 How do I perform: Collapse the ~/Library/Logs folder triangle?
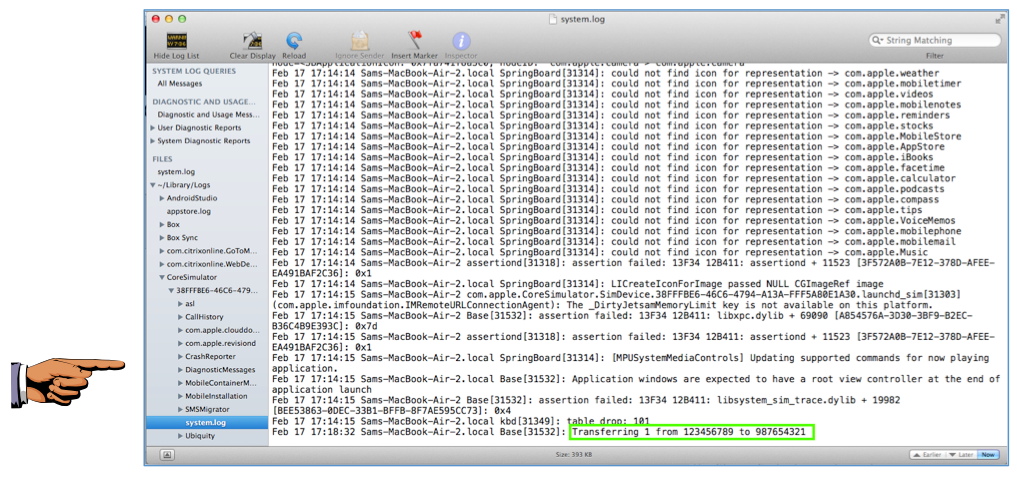153,185
